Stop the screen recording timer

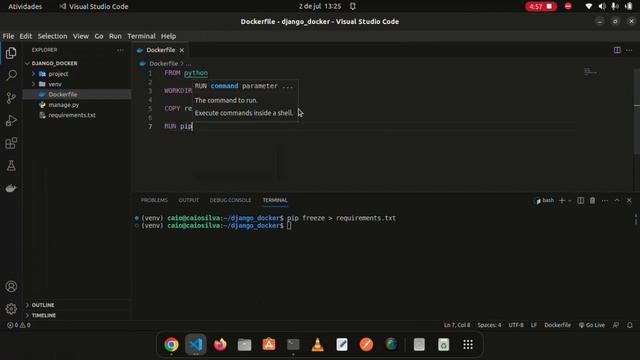(541, 7)
